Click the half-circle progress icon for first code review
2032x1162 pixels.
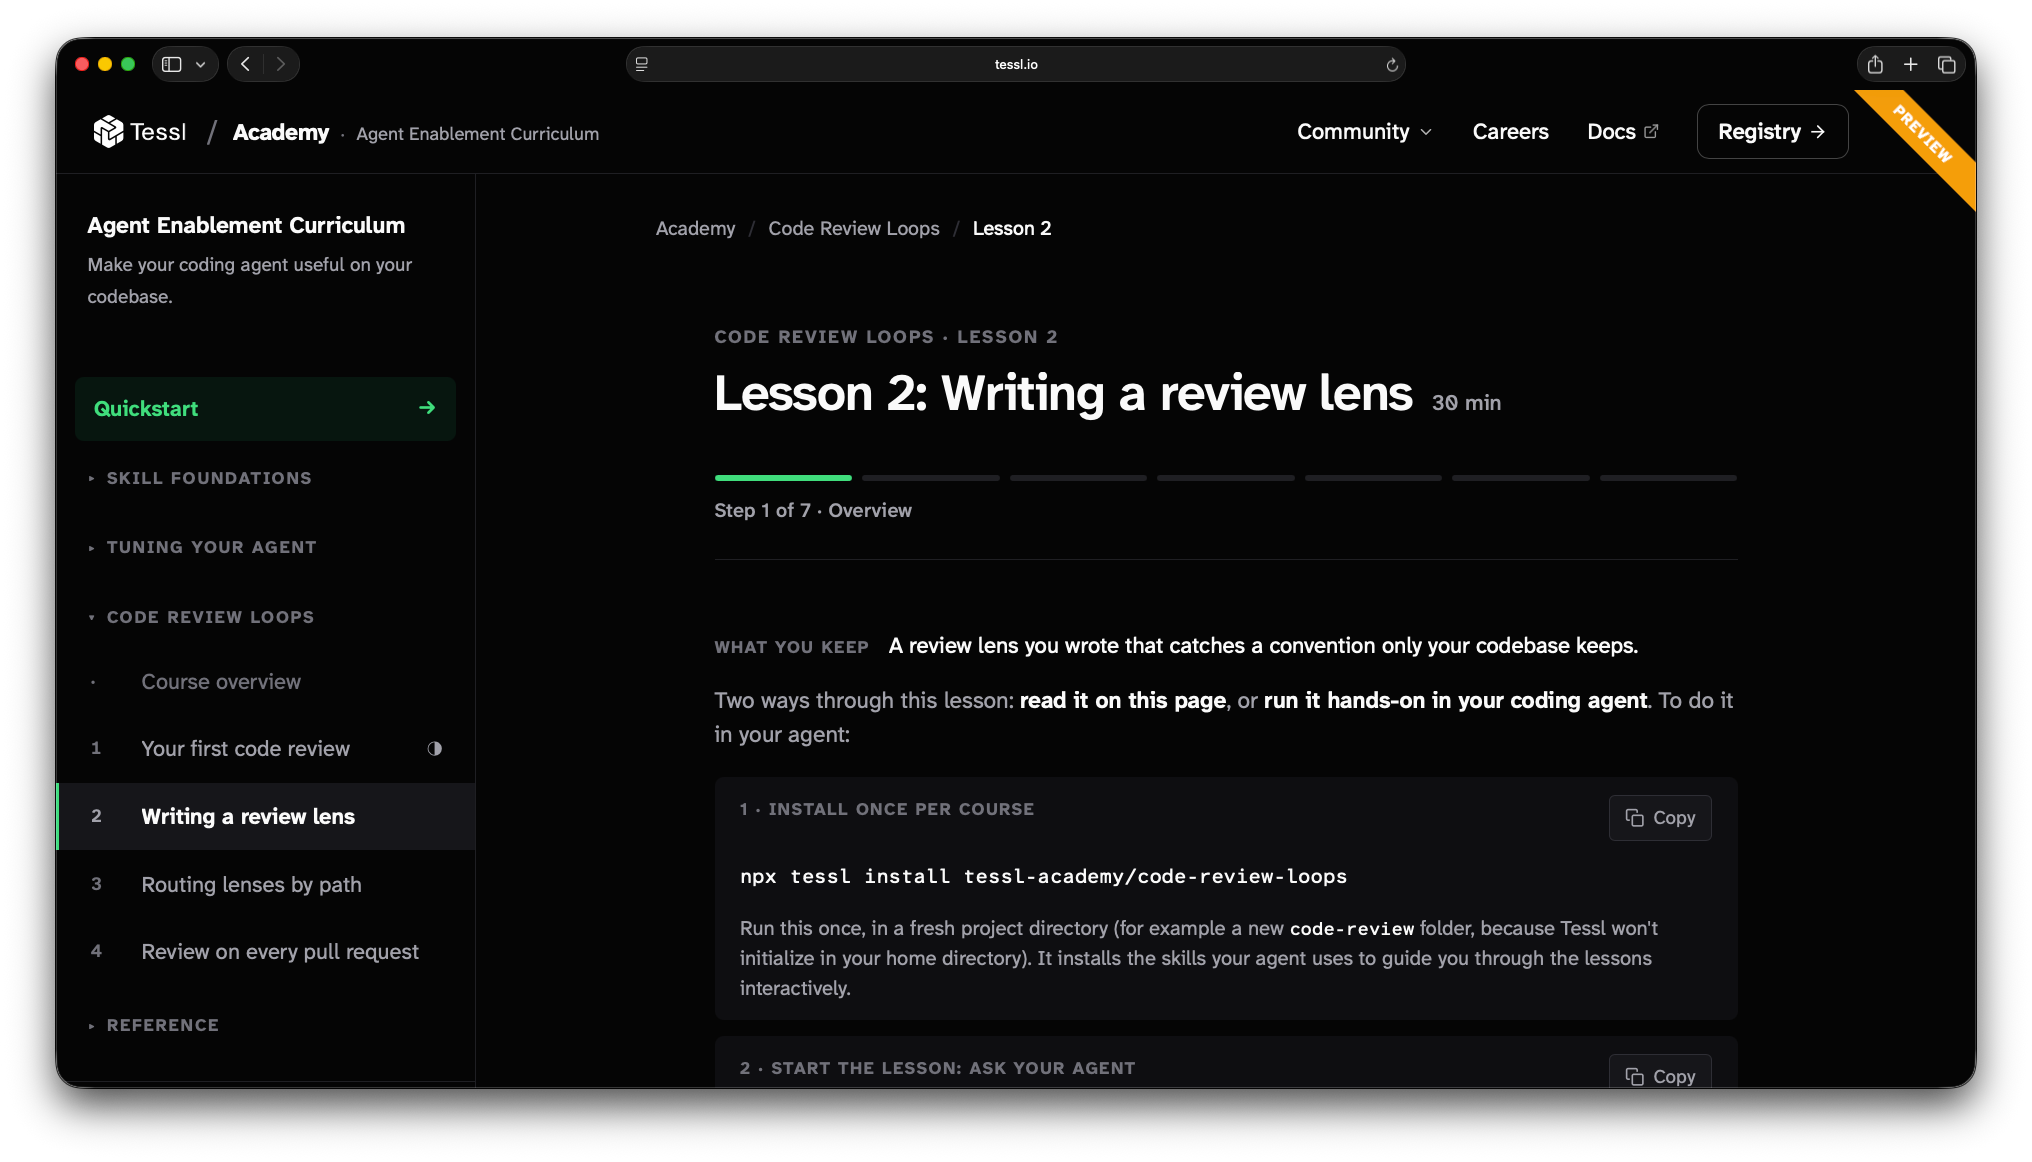pos(434,748)
